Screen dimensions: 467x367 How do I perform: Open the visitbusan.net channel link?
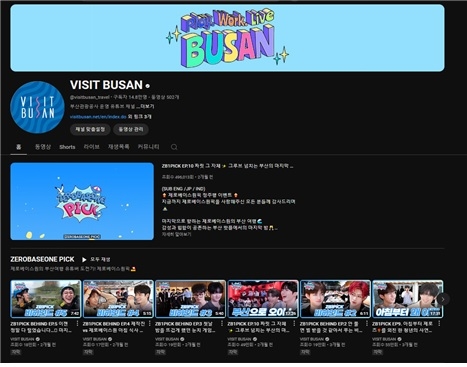coord(98,117)
